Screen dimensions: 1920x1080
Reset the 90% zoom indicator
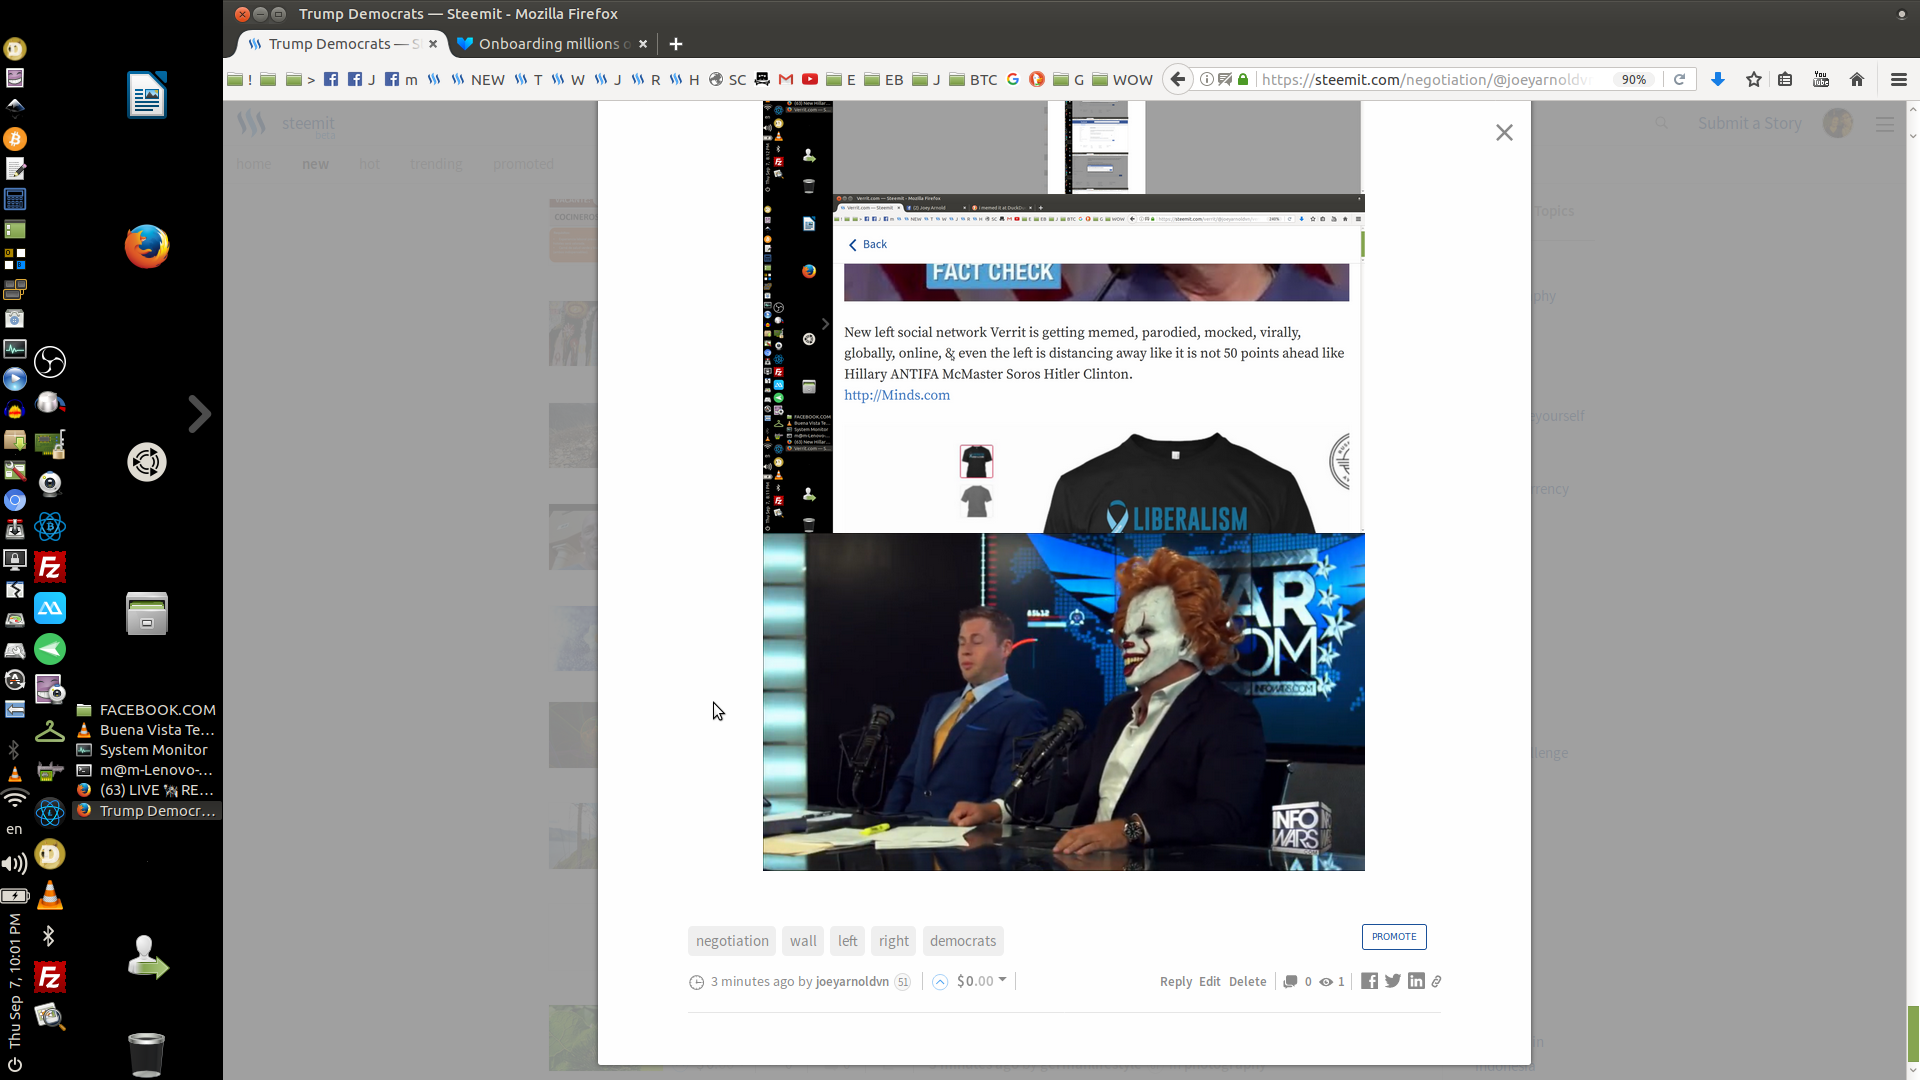tap(1634, 79)
